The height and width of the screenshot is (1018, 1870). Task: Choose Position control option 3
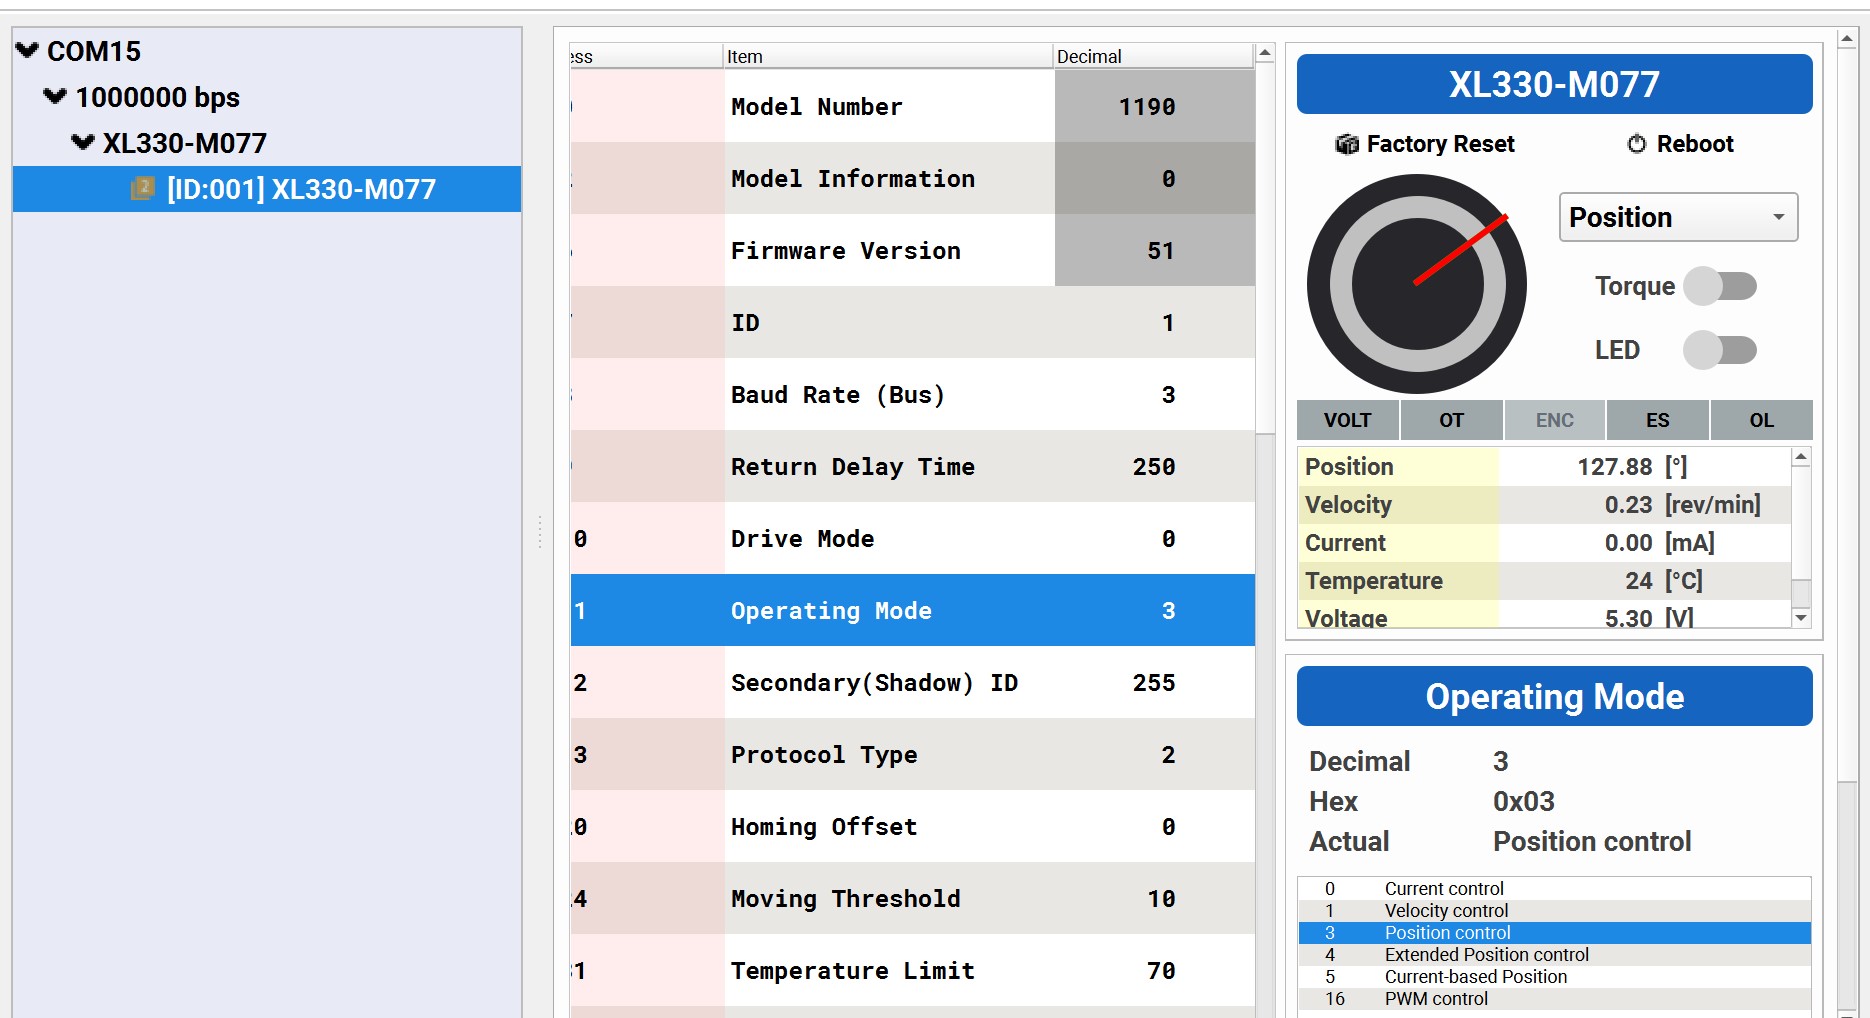tap(1554, 933)
